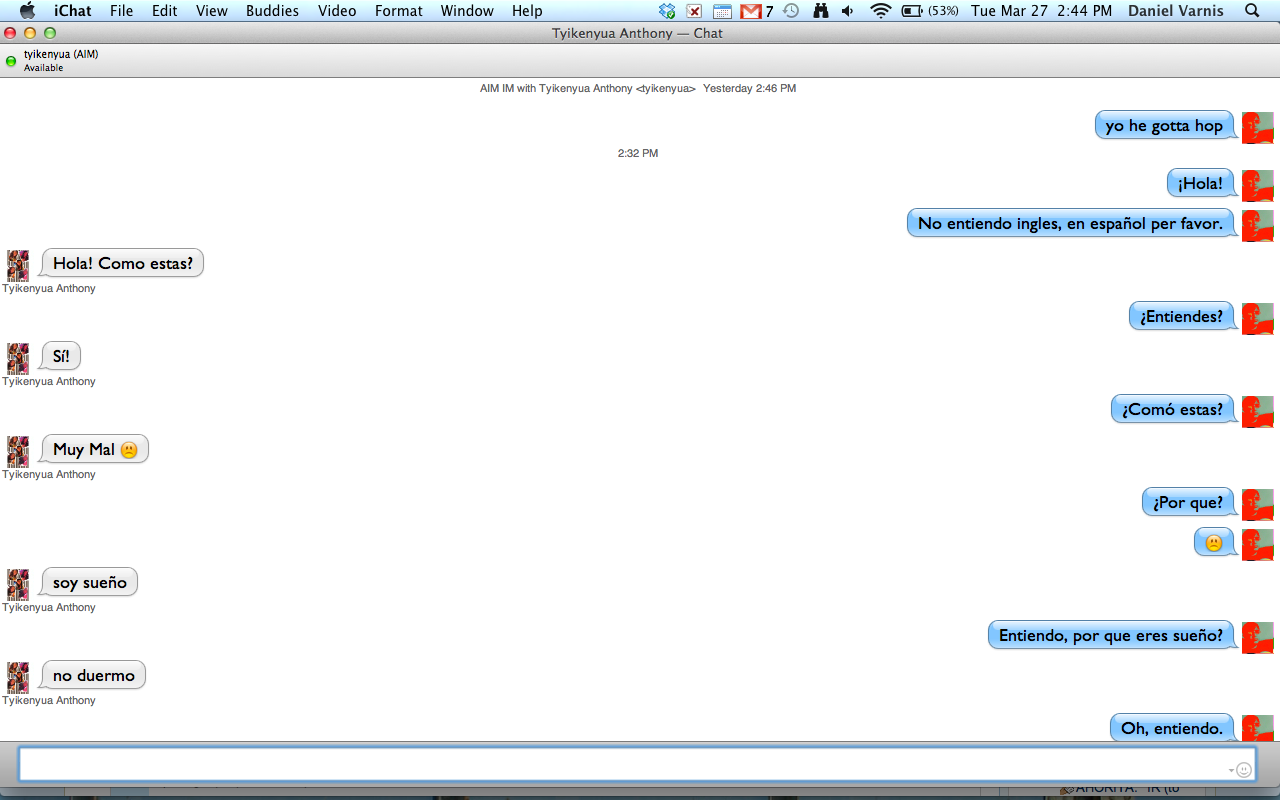Click the 'soy sueño' message bubble
This screenshot has width=1280, height=800.
(90, 582)
